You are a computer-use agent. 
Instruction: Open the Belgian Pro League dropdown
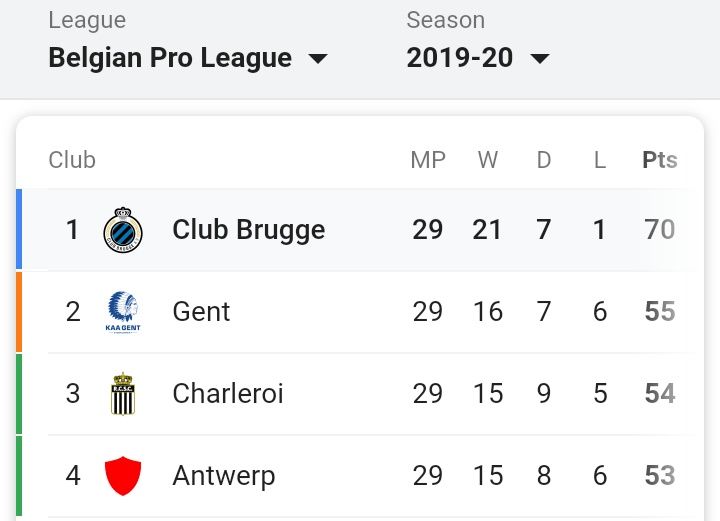click(170, 58)
